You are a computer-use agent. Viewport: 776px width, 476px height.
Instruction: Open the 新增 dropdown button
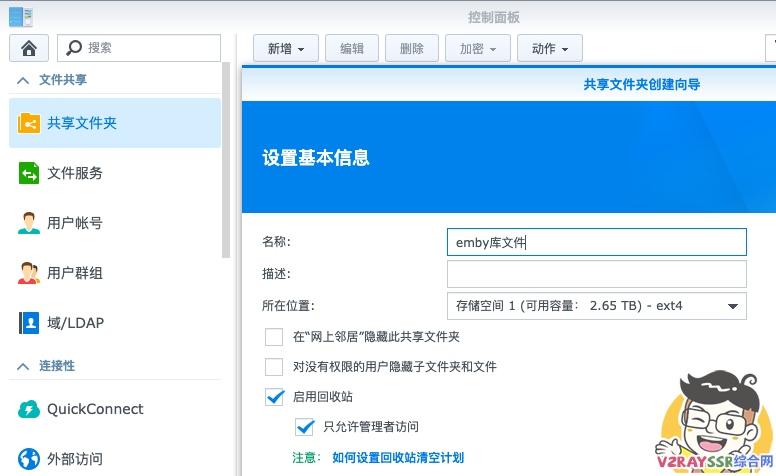[x=286, y=48]
